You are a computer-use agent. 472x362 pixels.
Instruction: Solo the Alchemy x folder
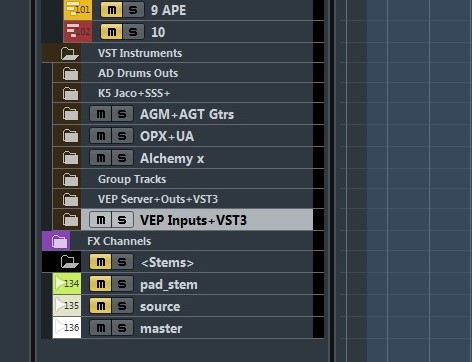coord(122,158)
